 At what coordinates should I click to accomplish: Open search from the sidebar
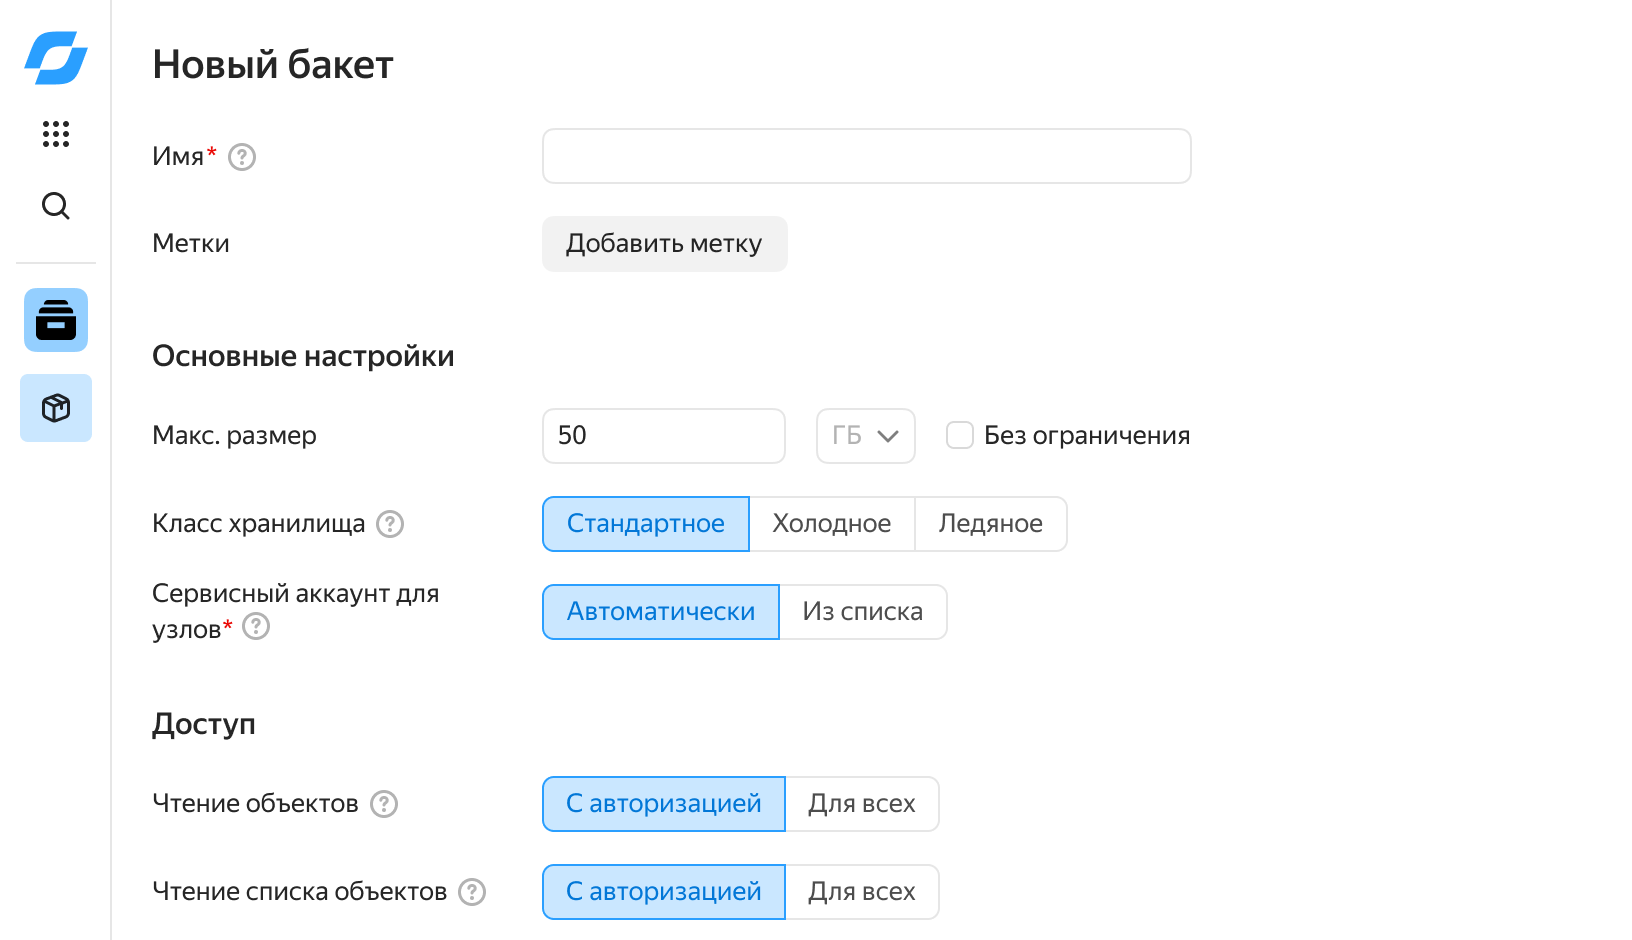[56, 206]
